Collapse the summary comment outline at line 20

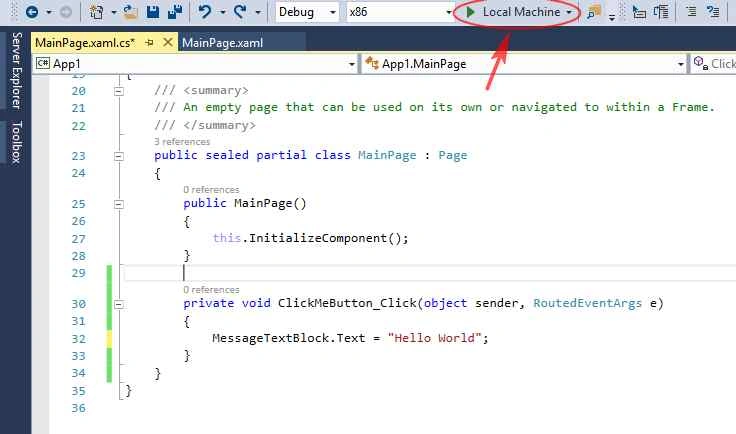(119, 91)
